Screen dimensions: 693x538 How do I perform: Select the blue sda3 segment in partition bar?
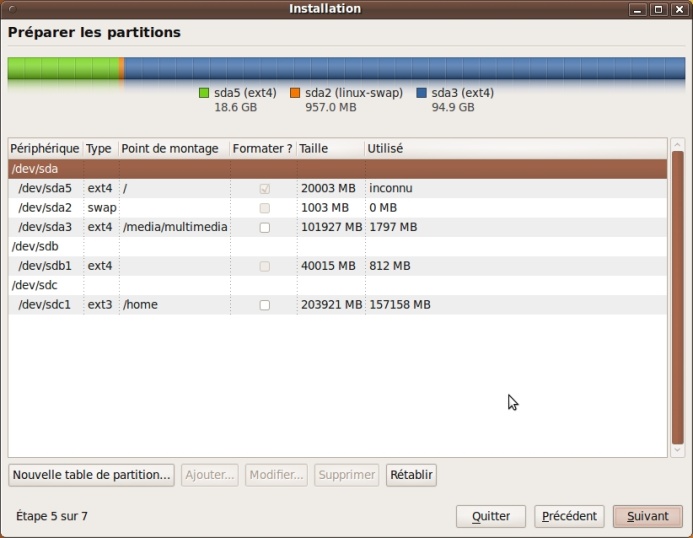pos(400,68)
